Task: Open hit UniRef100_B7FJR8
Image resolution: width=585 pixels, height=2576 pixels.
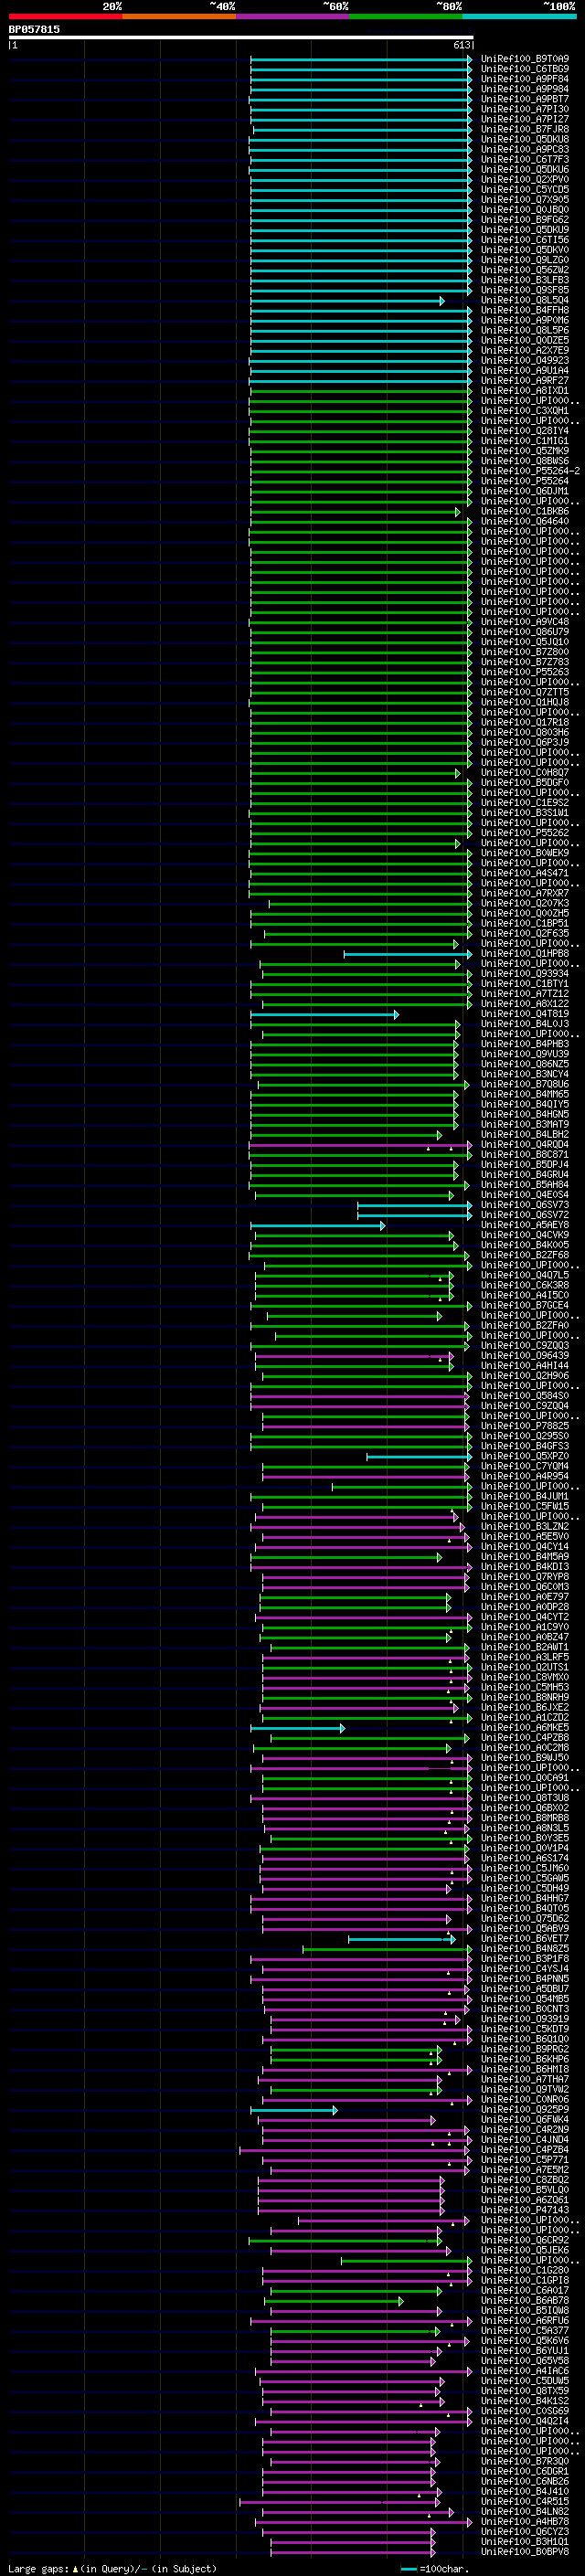Action: click(525, 129)
